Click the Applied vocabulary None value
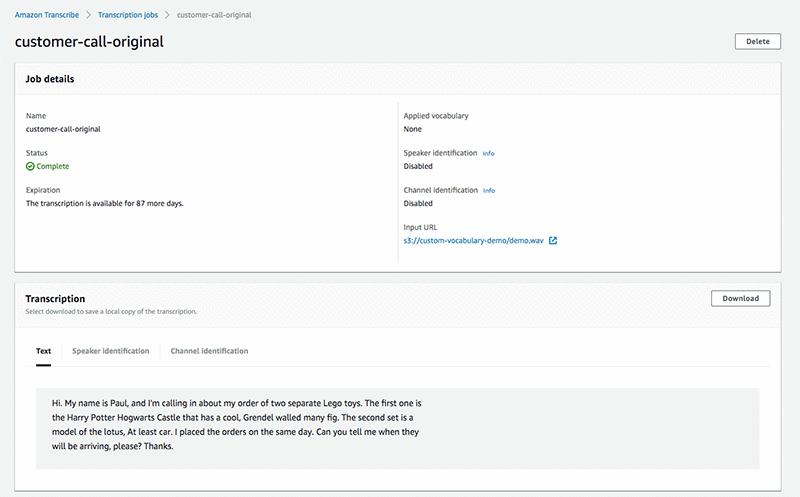Viewport: 800px width, 497px height. pyautogui.click(x=412, y=129)
